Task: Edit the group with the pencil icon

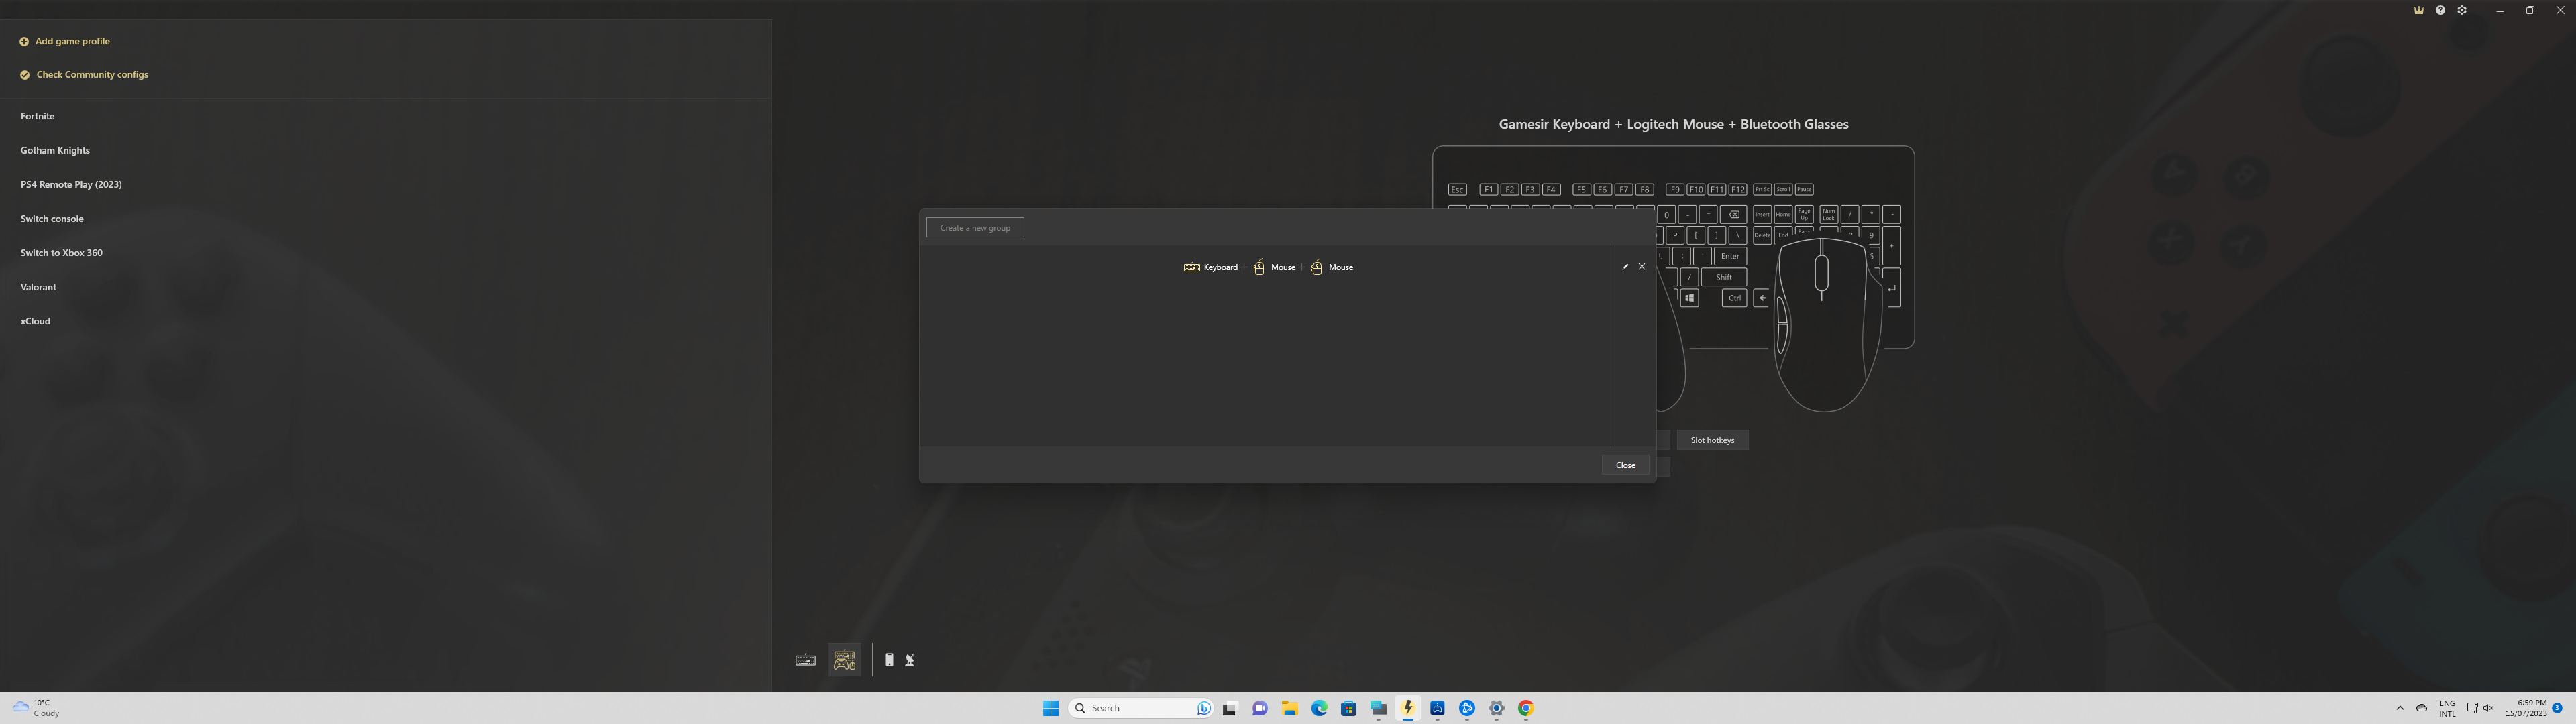Action: point(1625,267)
